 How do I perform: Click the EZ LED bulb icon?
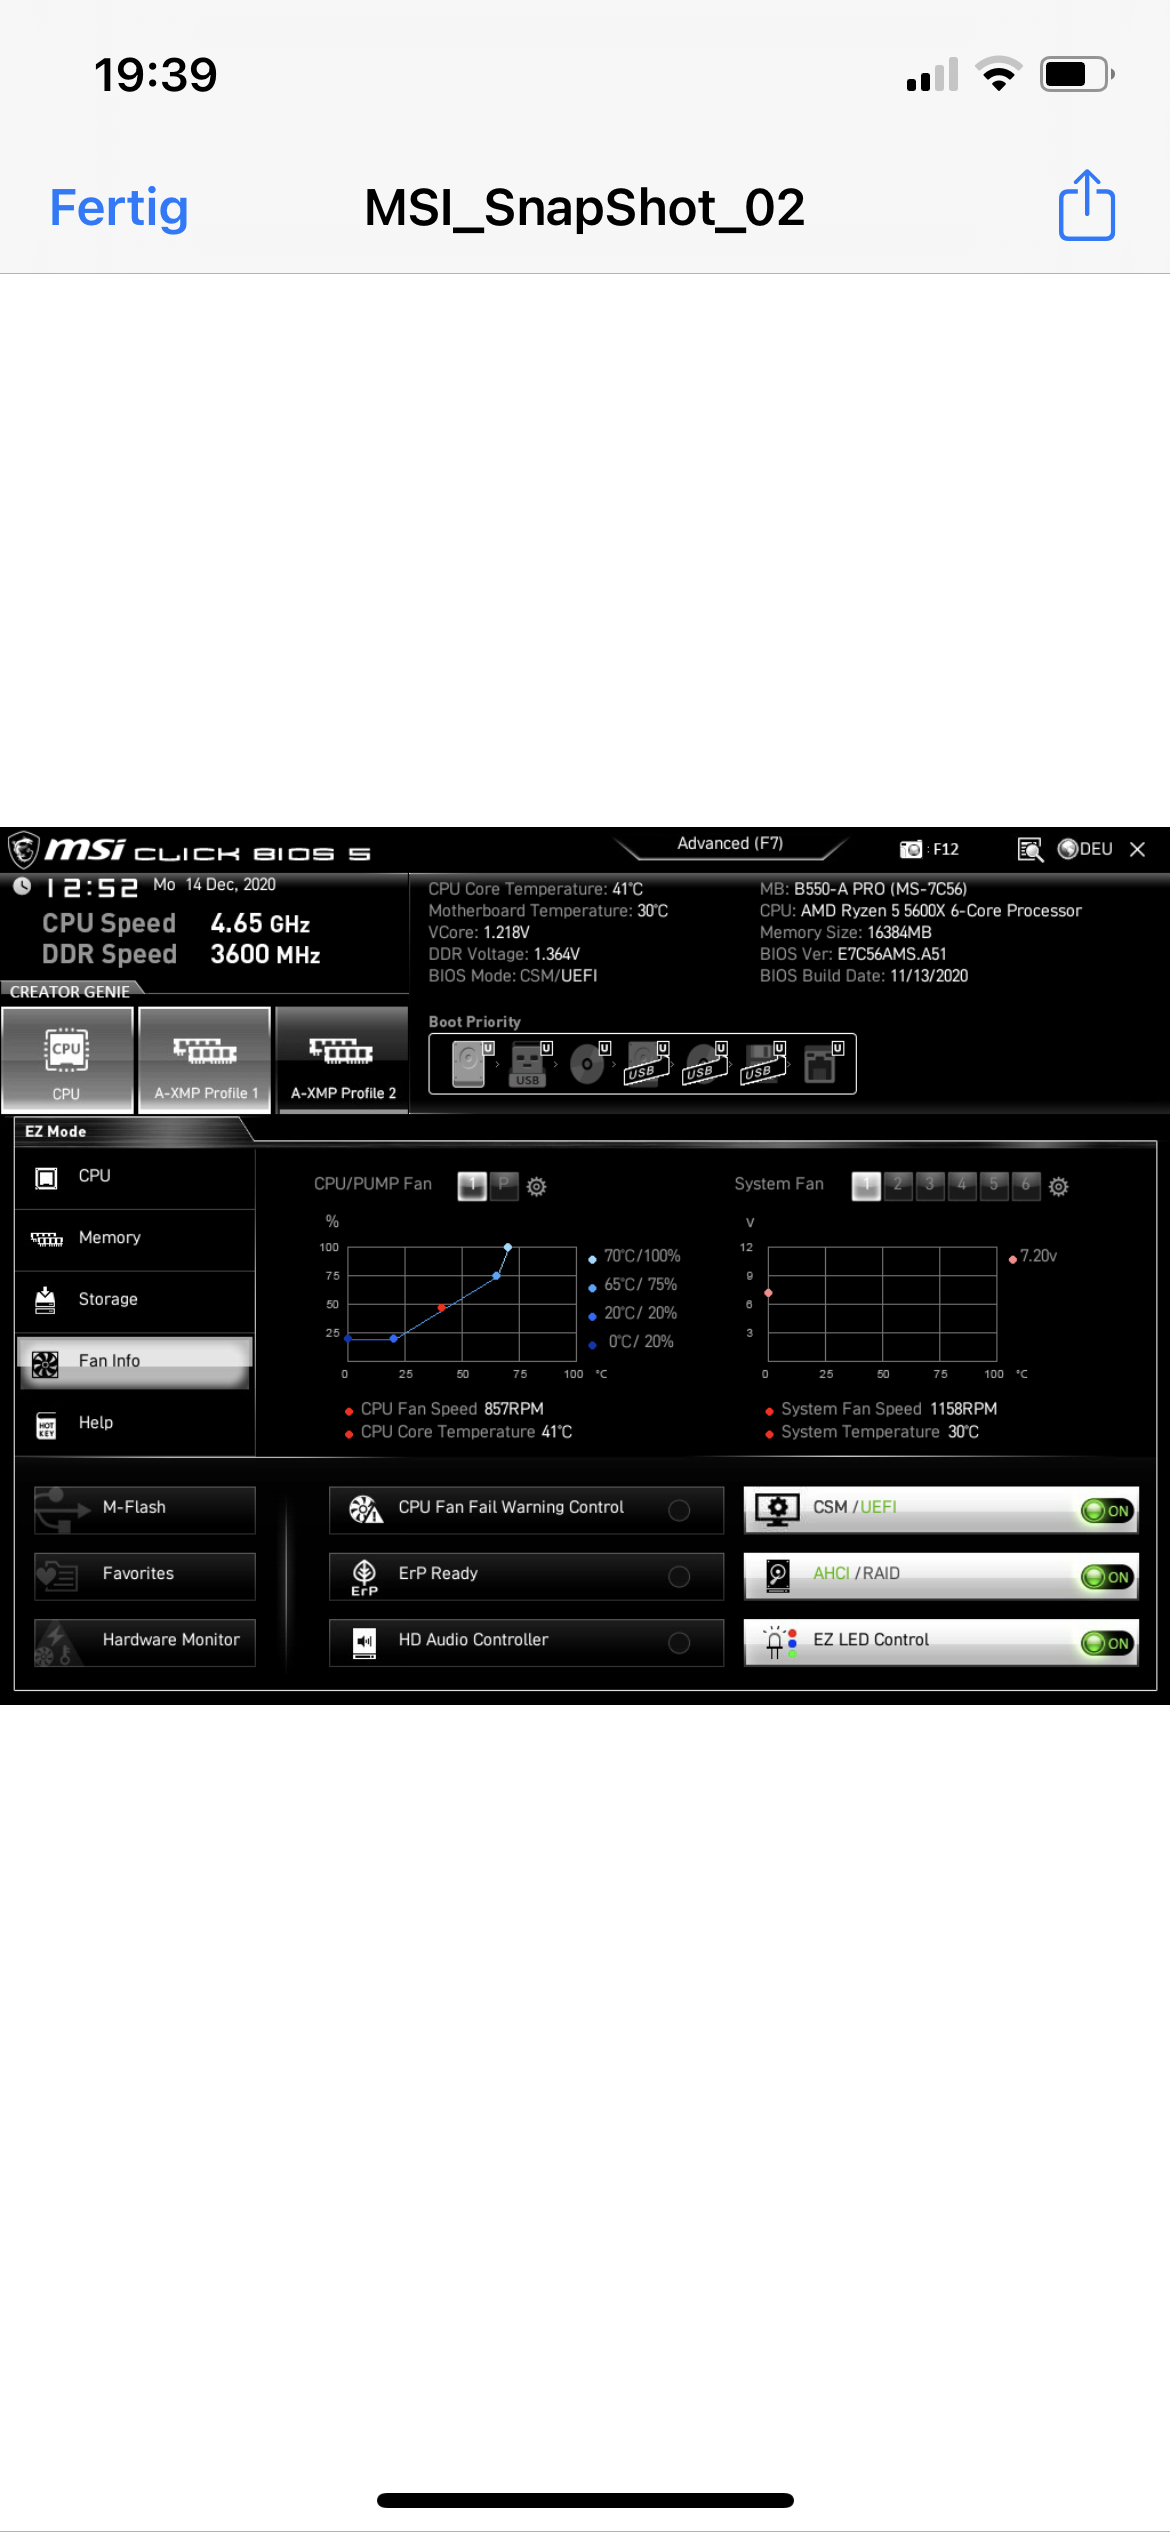(x=780, y=1642)
